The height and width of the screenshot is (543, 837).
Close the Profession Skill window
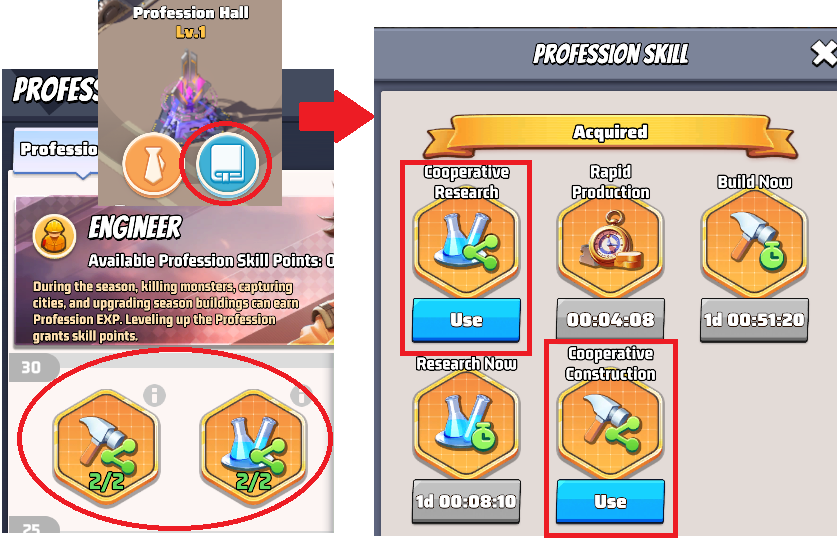(824, 54)
